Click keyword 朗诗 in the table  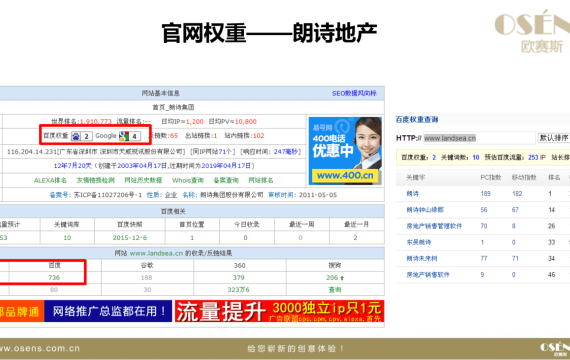412,194
